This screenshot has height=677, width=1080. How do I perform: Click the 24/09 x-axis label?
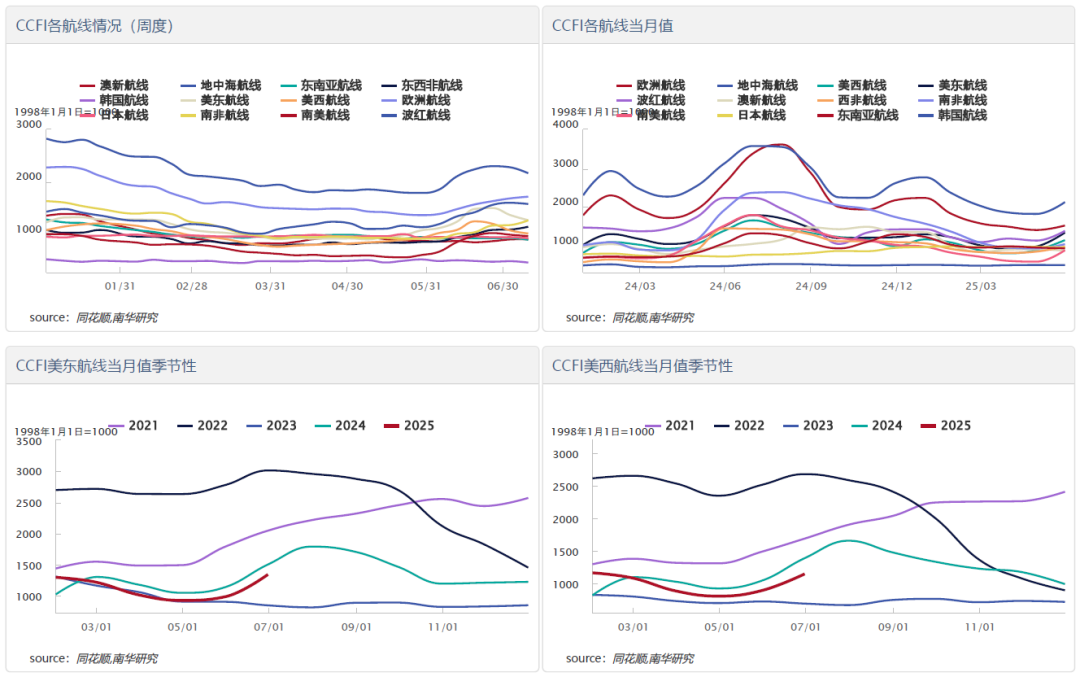(811, 286)
